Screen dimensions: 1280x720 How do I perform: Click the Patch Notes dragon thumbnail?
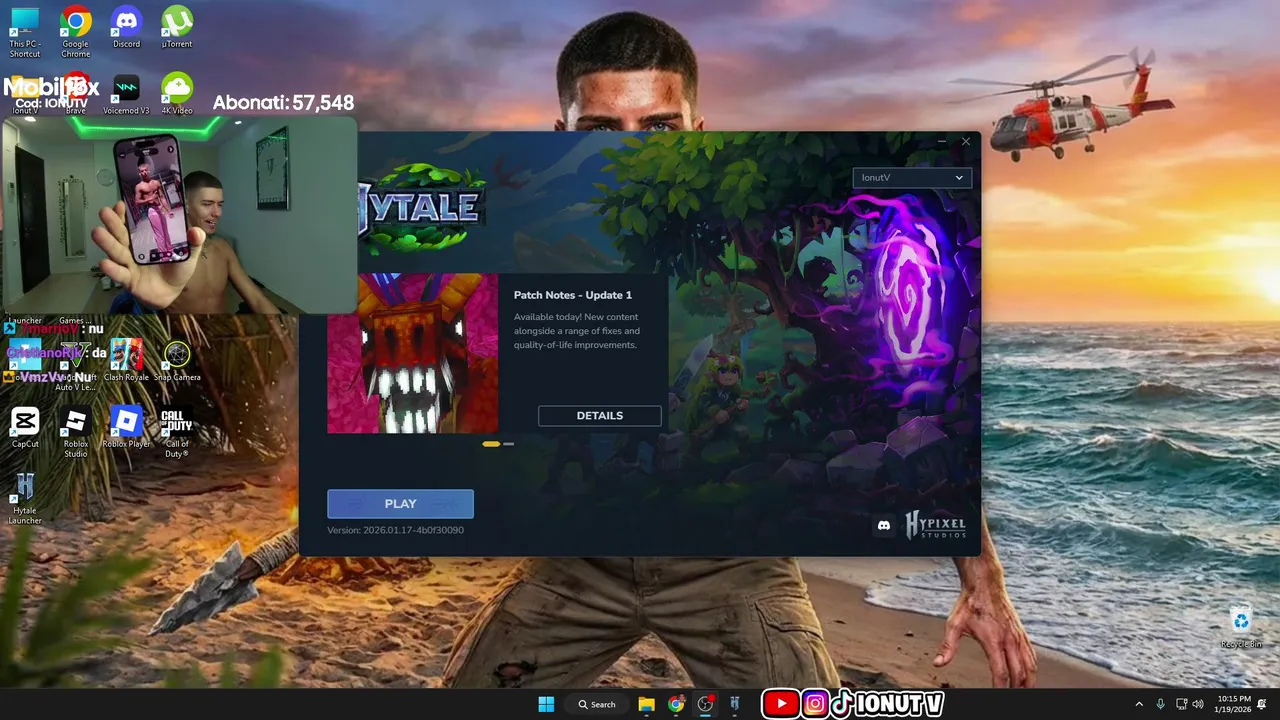click(x=413, y=354)
